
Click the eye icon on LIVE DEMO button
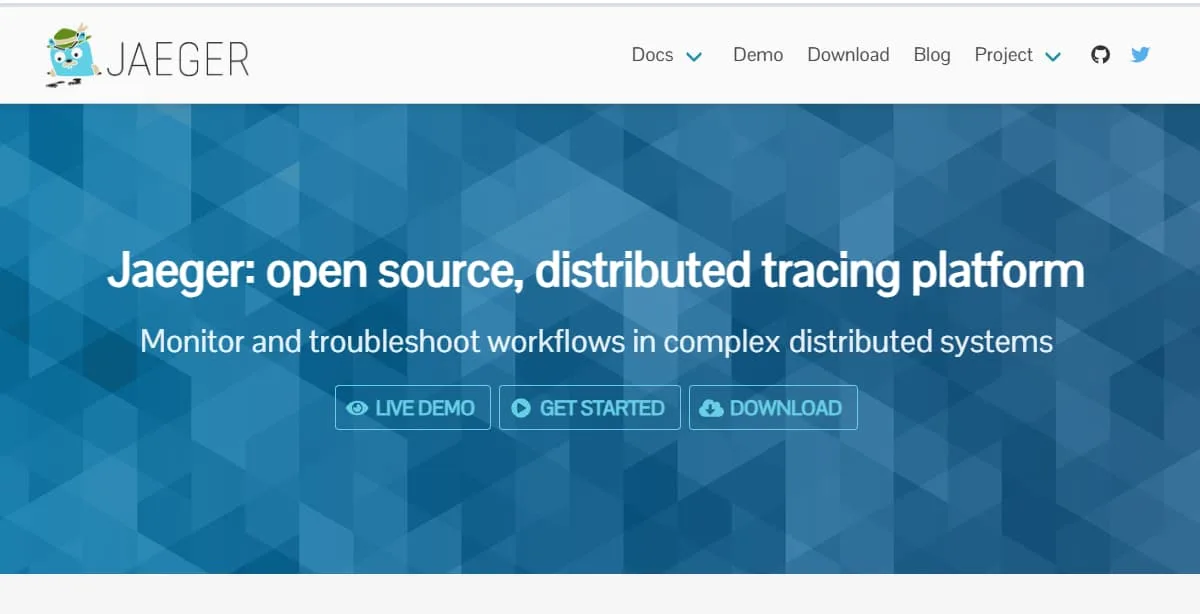[x=357, y=408]
